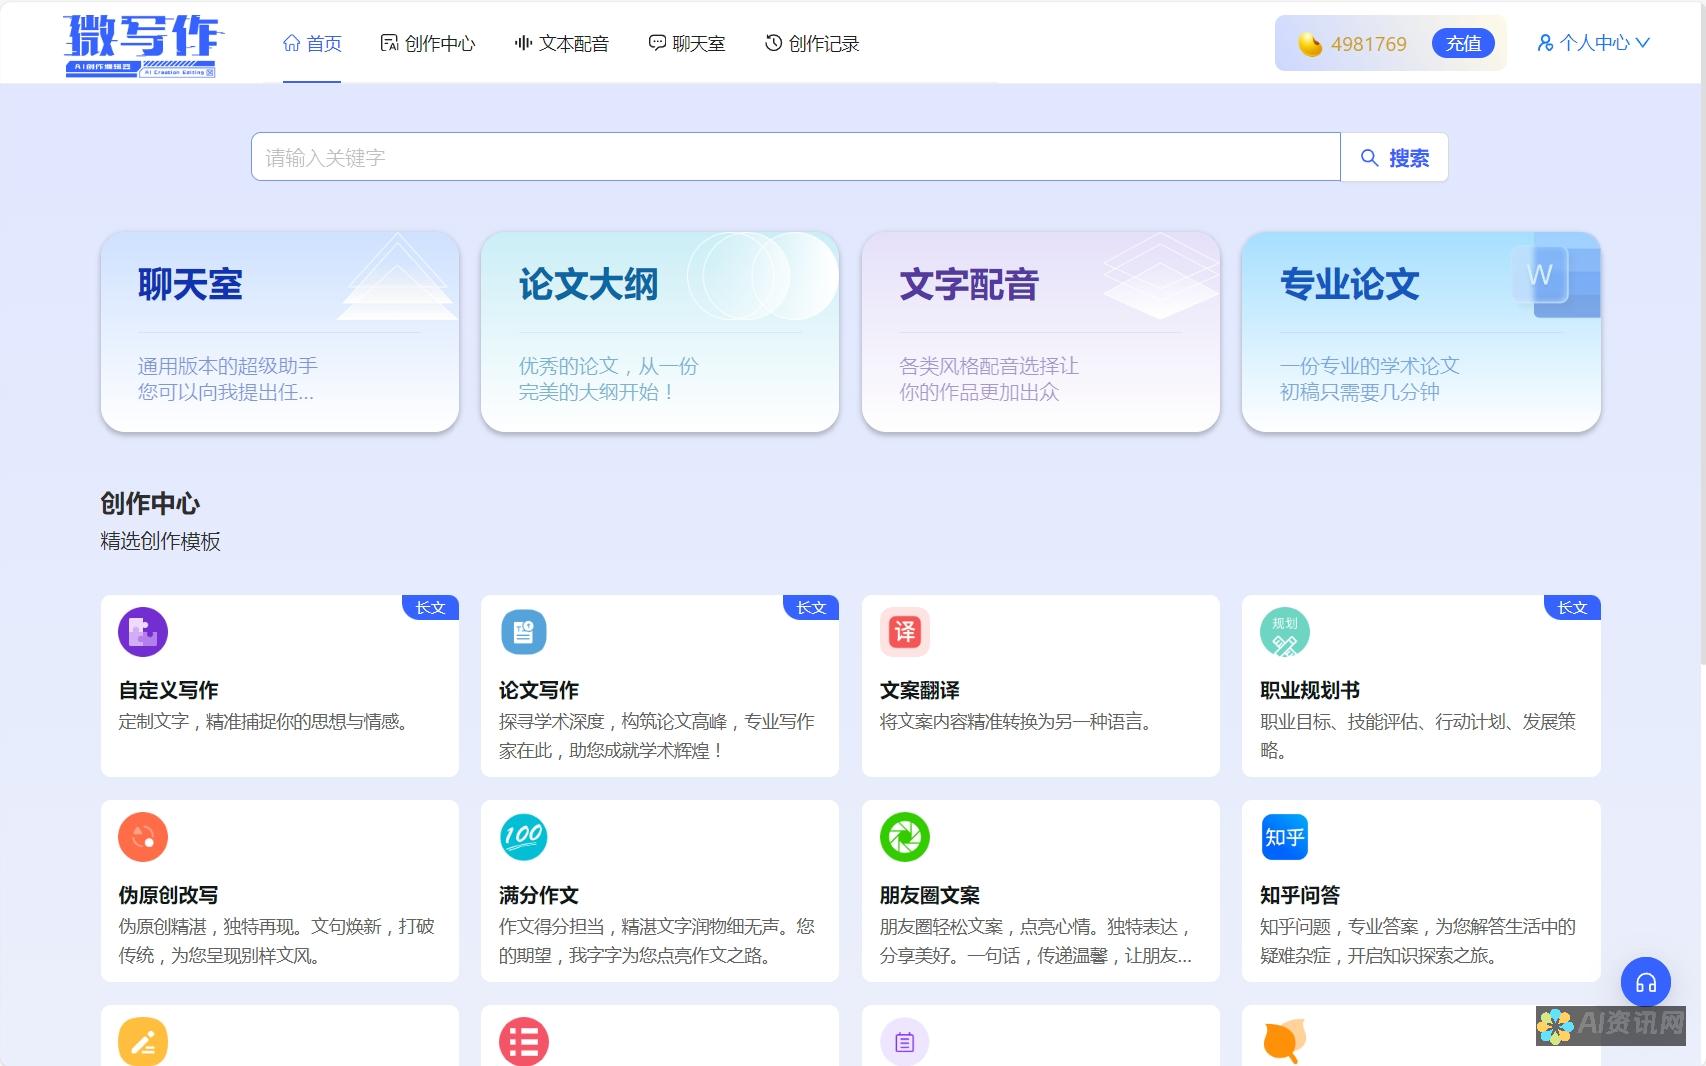Open the 朋友圈文案 template title
The image size is (1706, 1066).
click(930, 895)
